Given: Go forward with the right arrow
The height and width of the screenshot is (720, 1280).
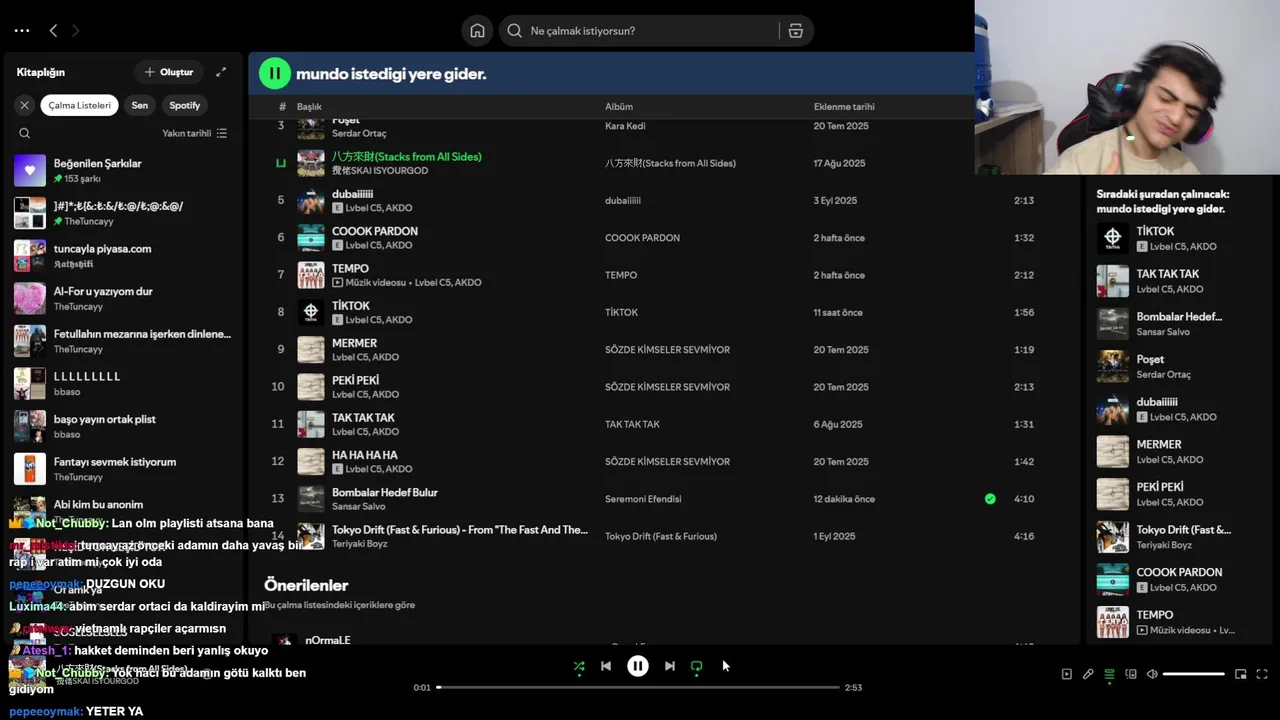Looking at the screenshot, I should tap(75, 31).
